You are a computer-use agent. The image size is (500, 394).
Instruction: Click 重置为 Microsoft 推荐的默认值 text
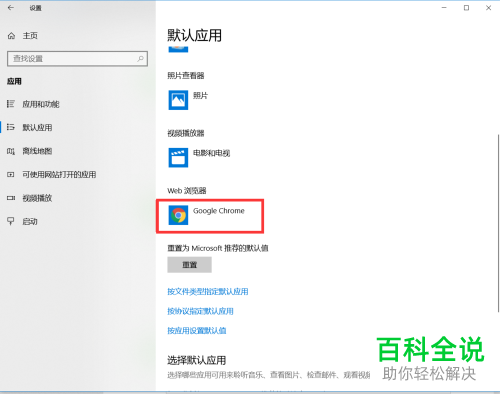click(218, 248)
